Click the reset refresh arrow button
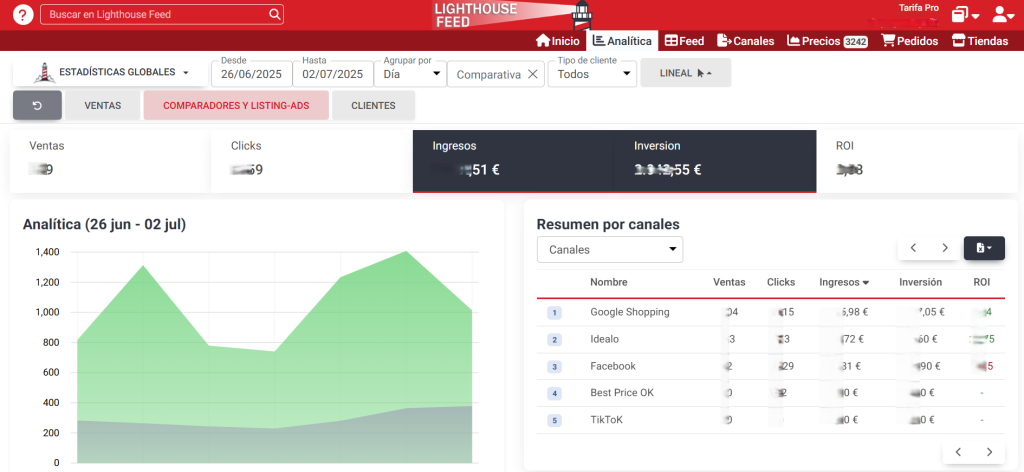The width and height of the screenshot is (1024, 472). pos(37,105)
